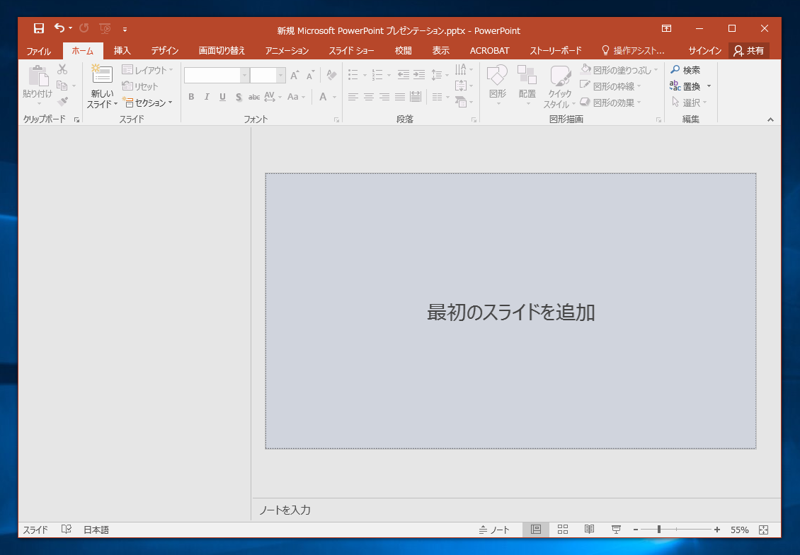800x555 pixels.
Task: Click spell check icon in status bar
Action: (x=67, y=530)
